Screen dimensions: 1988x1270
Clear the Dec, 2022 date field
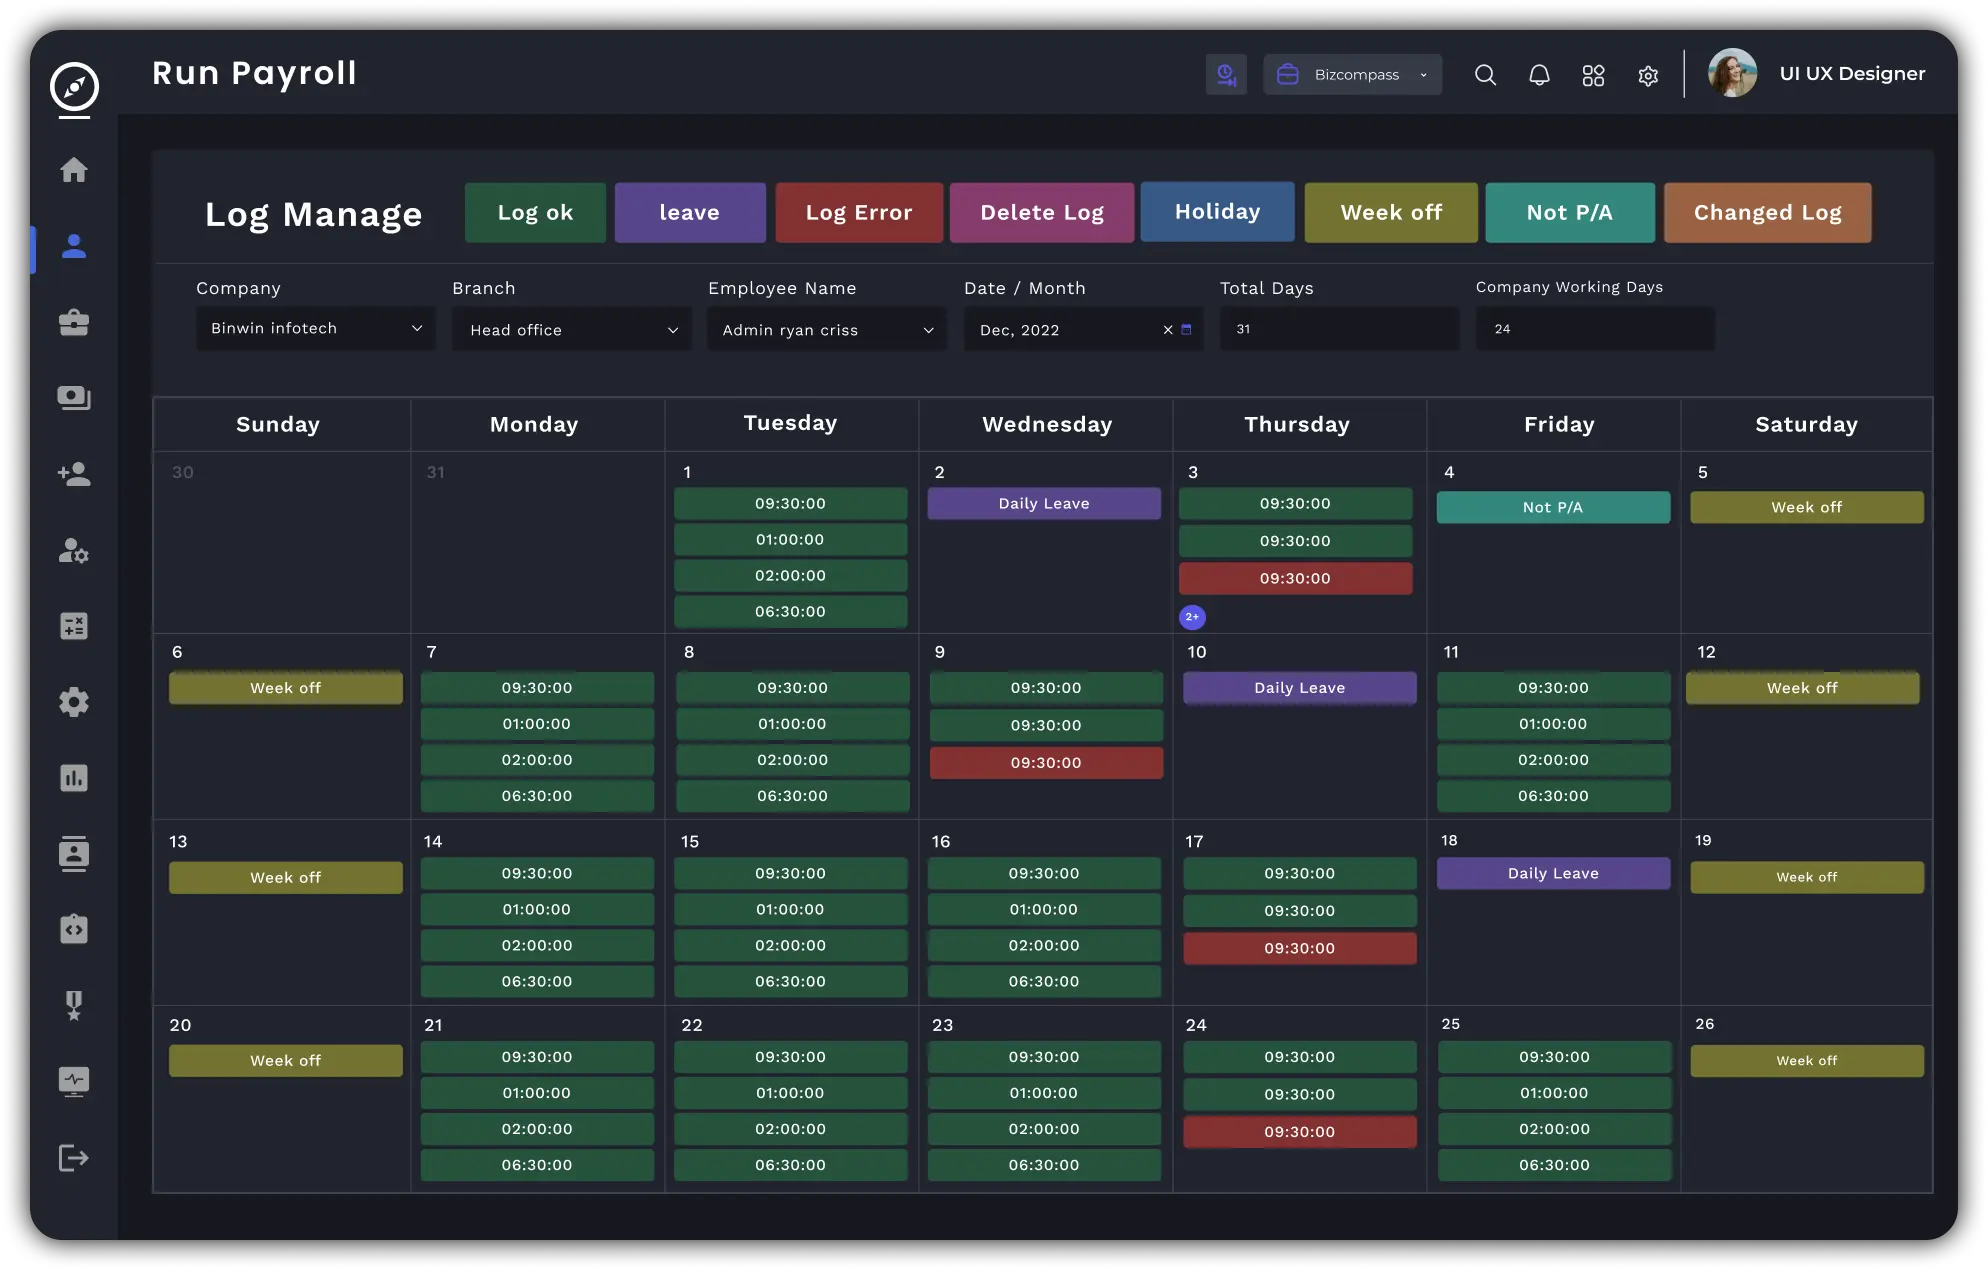(x=1167, y=329)
